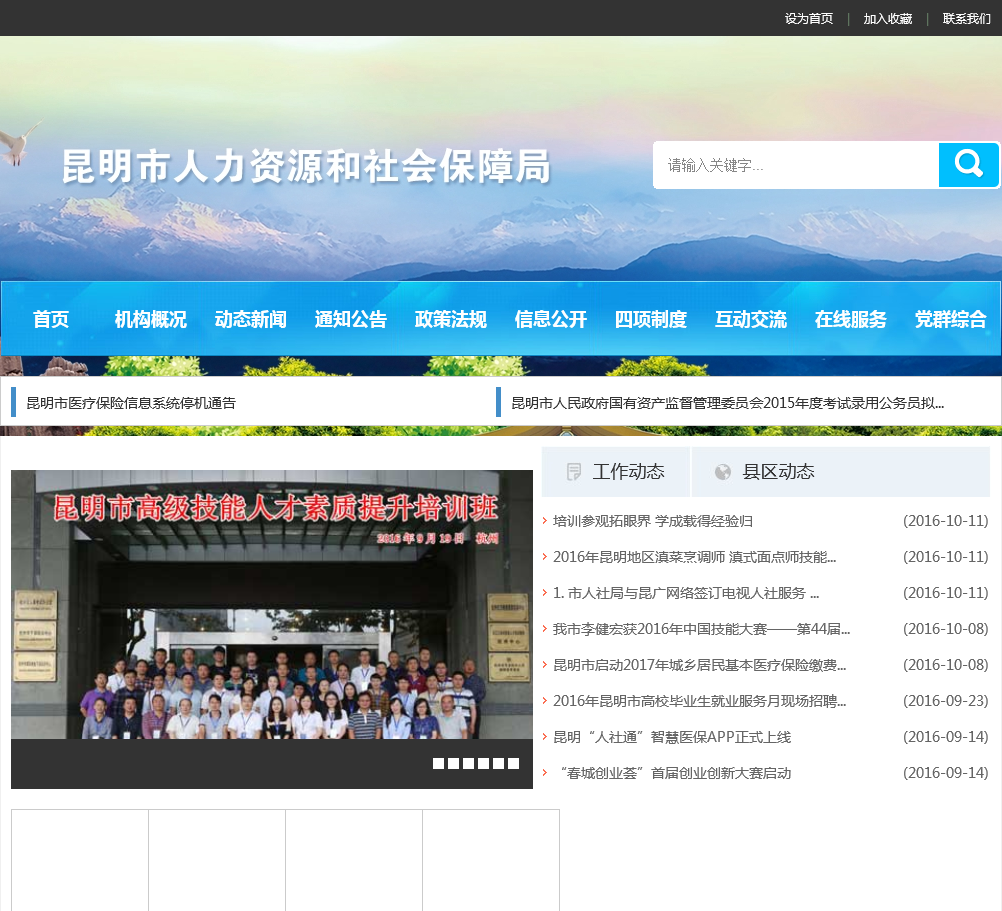Go to 首页 in the navigation bar
The height and width of the screenshot is (911, 1002).
click(x=51, y=319)
